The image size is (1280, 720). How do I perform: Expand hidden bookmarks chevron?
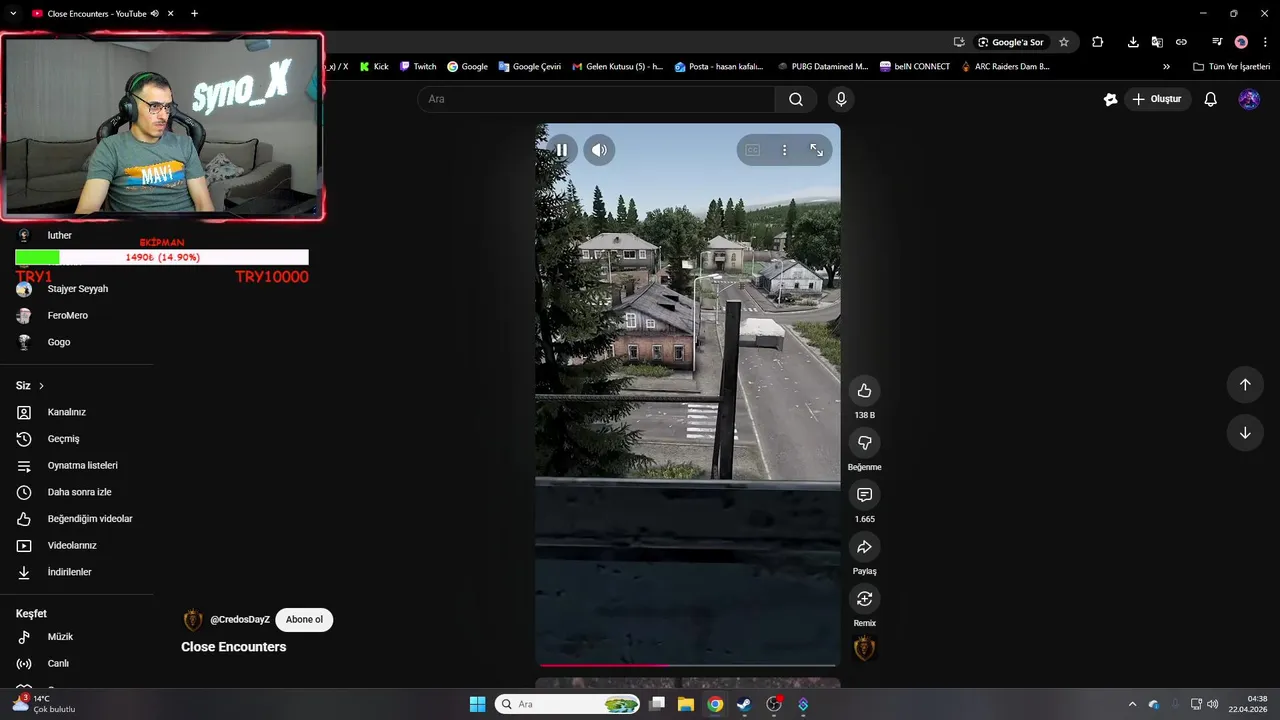coord(1166,67)
